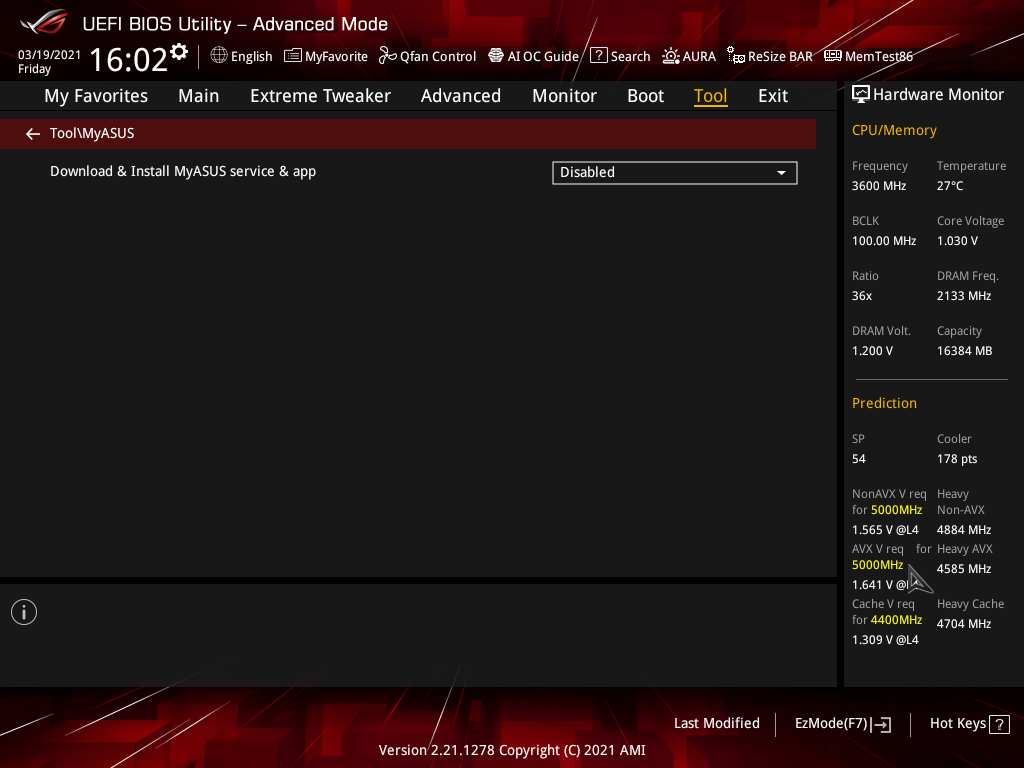The width and height of the screenshot is (1024, 768).
Task: Open MyFavorite list icon
Action: 293,56
